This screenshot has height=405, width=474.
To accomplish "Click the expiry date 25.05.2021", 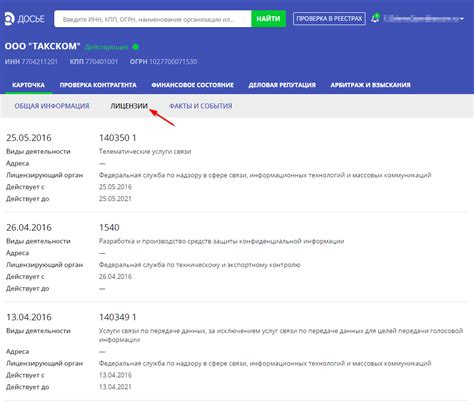I will coord(115,199).
